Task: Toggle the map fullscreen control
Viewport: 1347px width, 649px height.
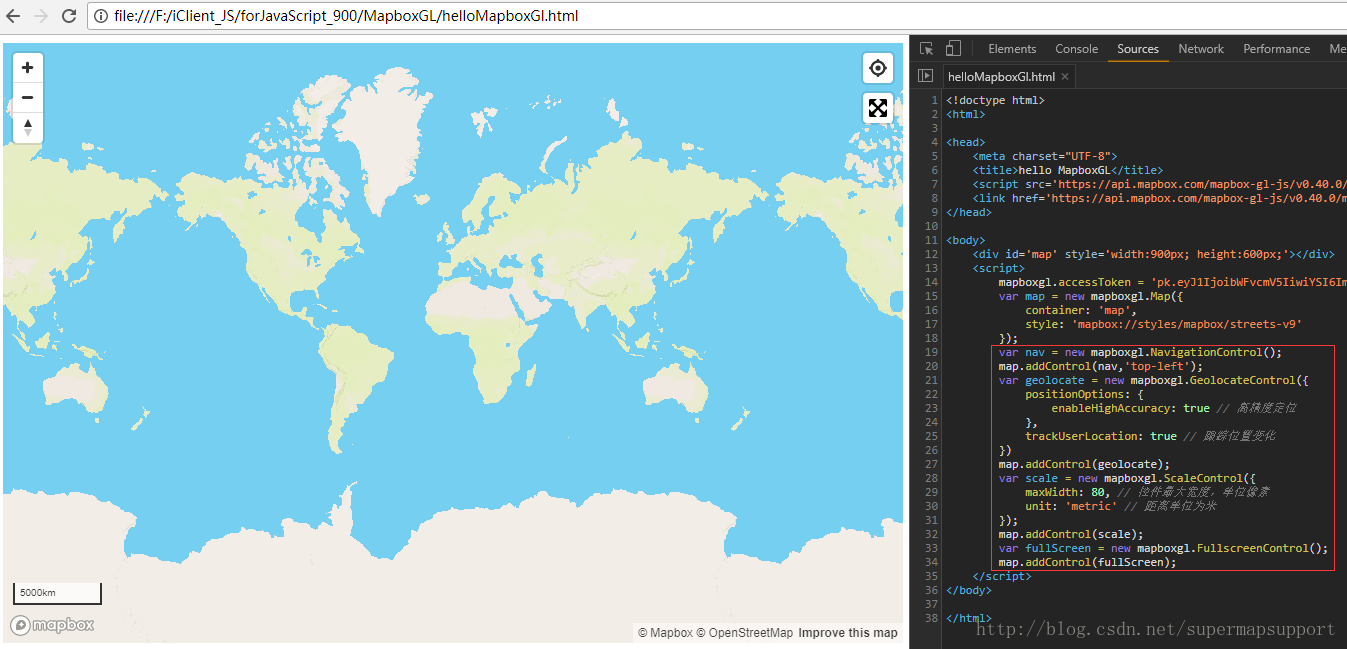Action: tap(878, 108)
